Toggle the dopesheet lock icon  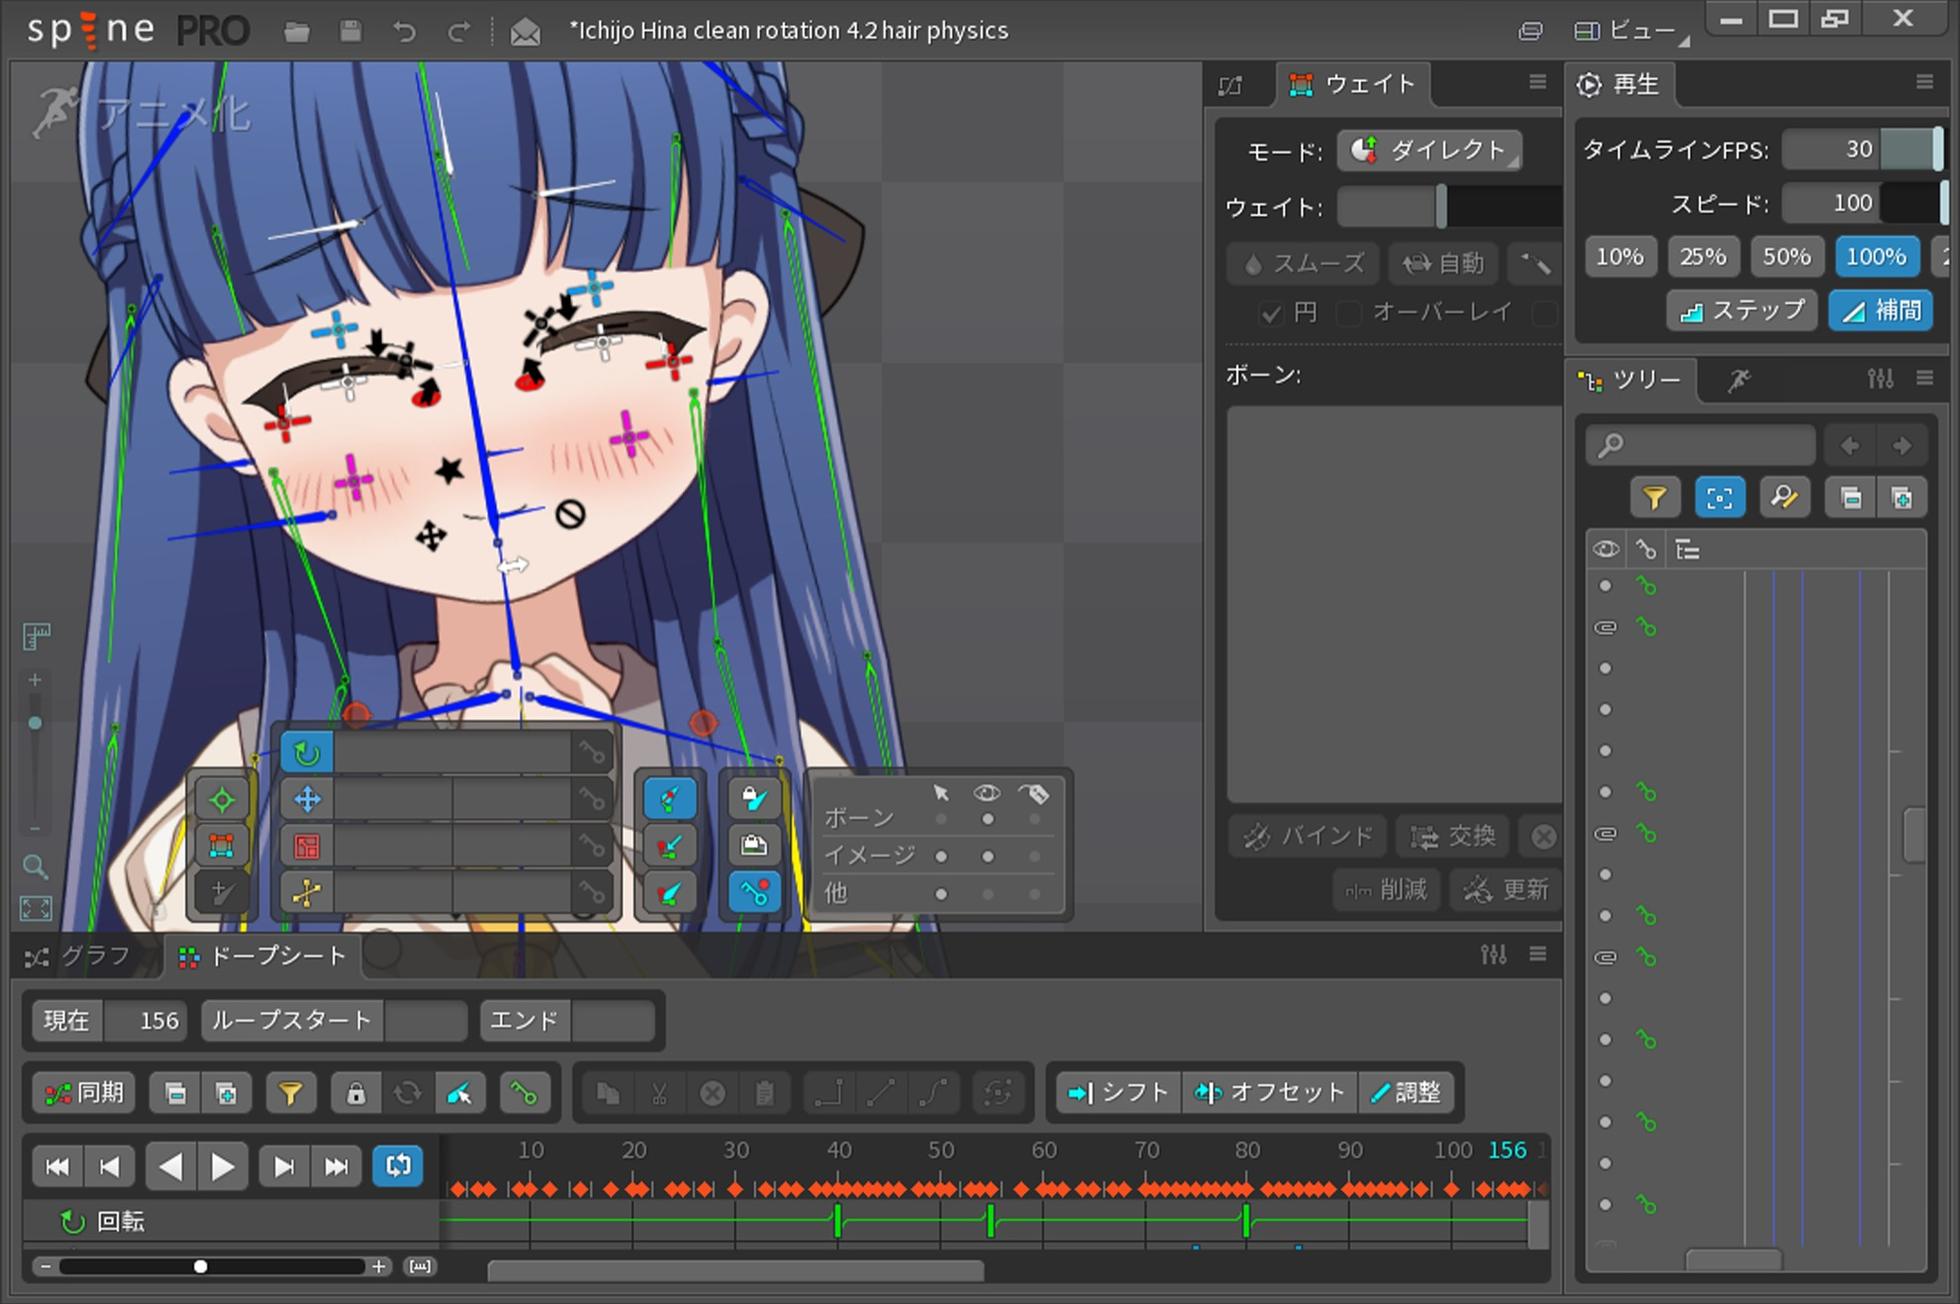coord(355,1093)
